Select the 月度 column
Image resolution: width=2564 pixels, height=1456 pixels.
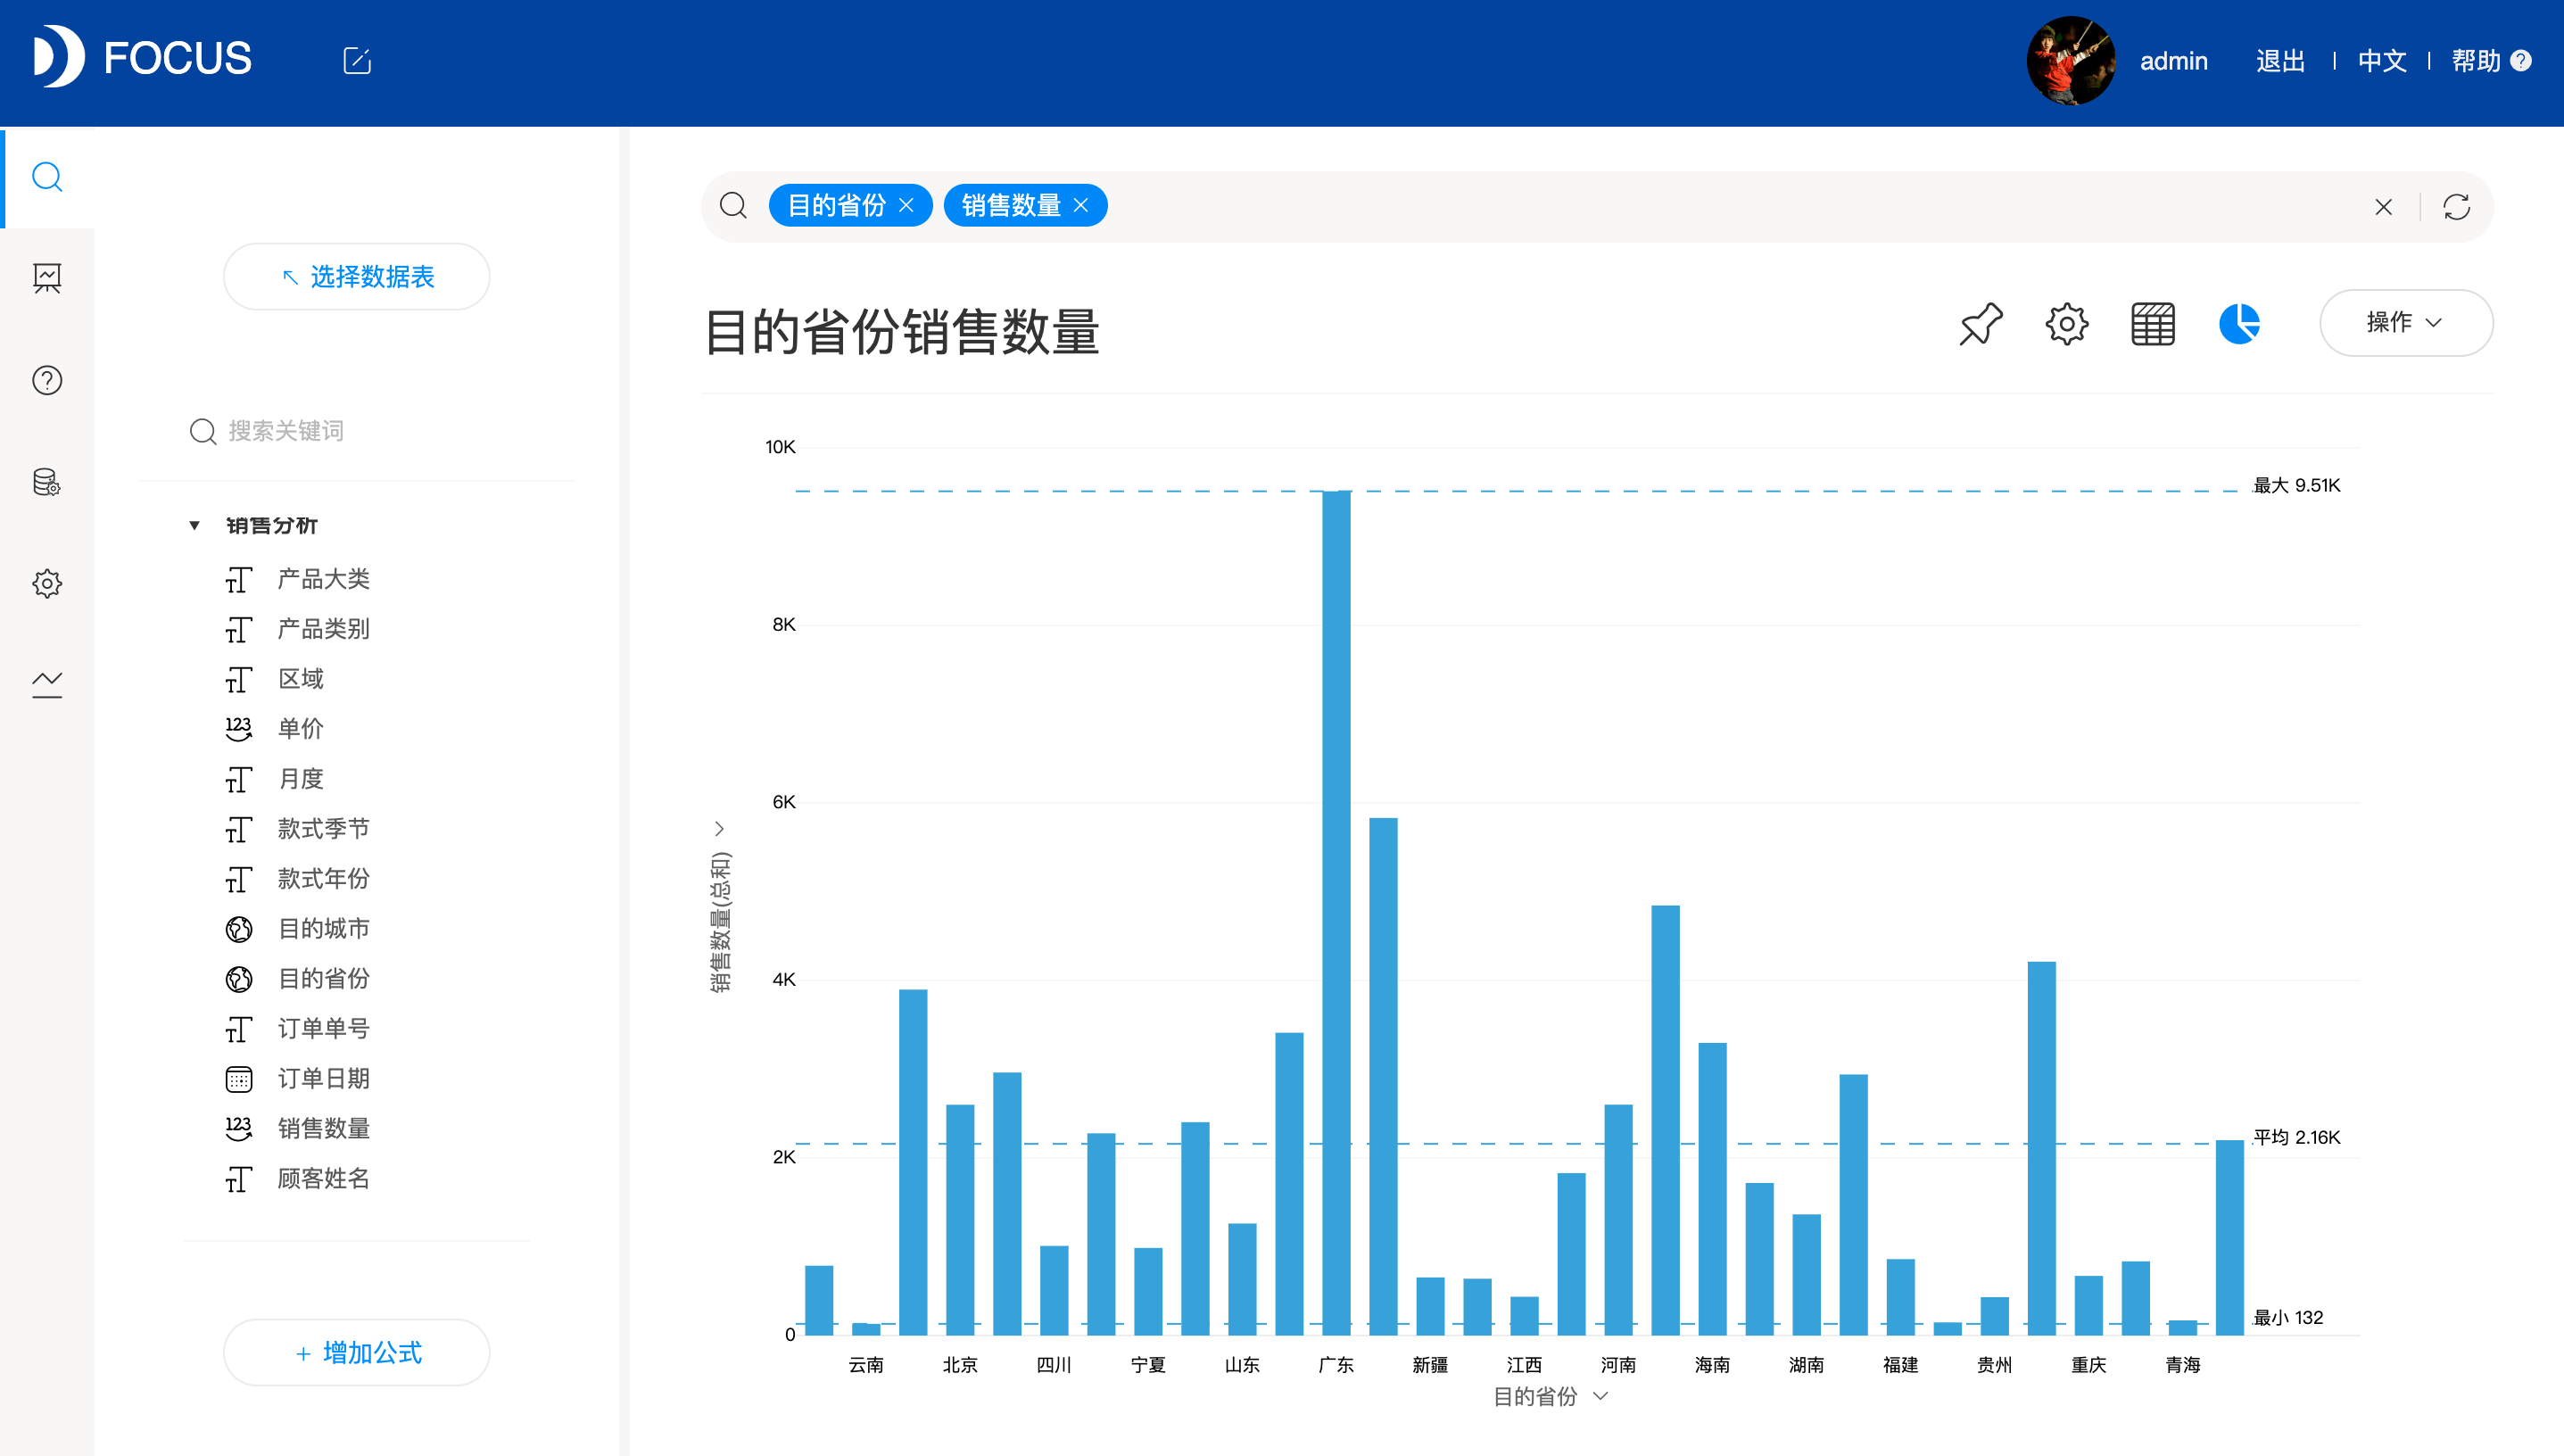(x=300, y=779)
